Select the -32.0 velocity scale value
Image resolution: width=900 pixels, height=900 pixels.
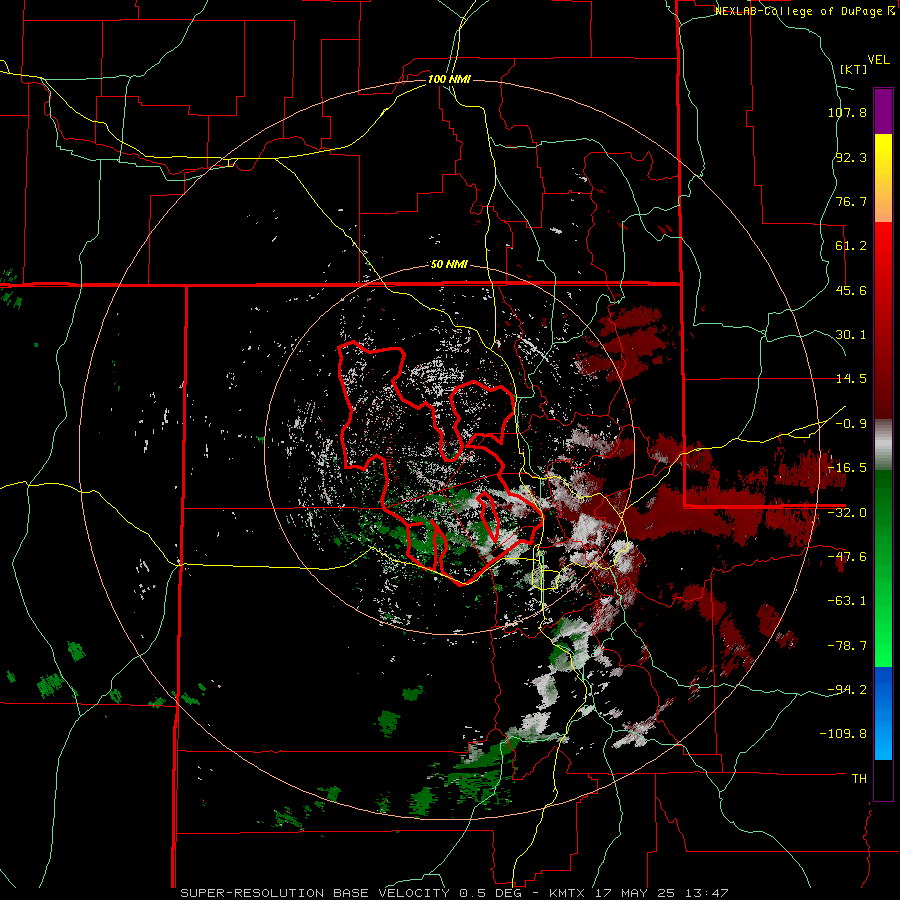tap(847, 513)
